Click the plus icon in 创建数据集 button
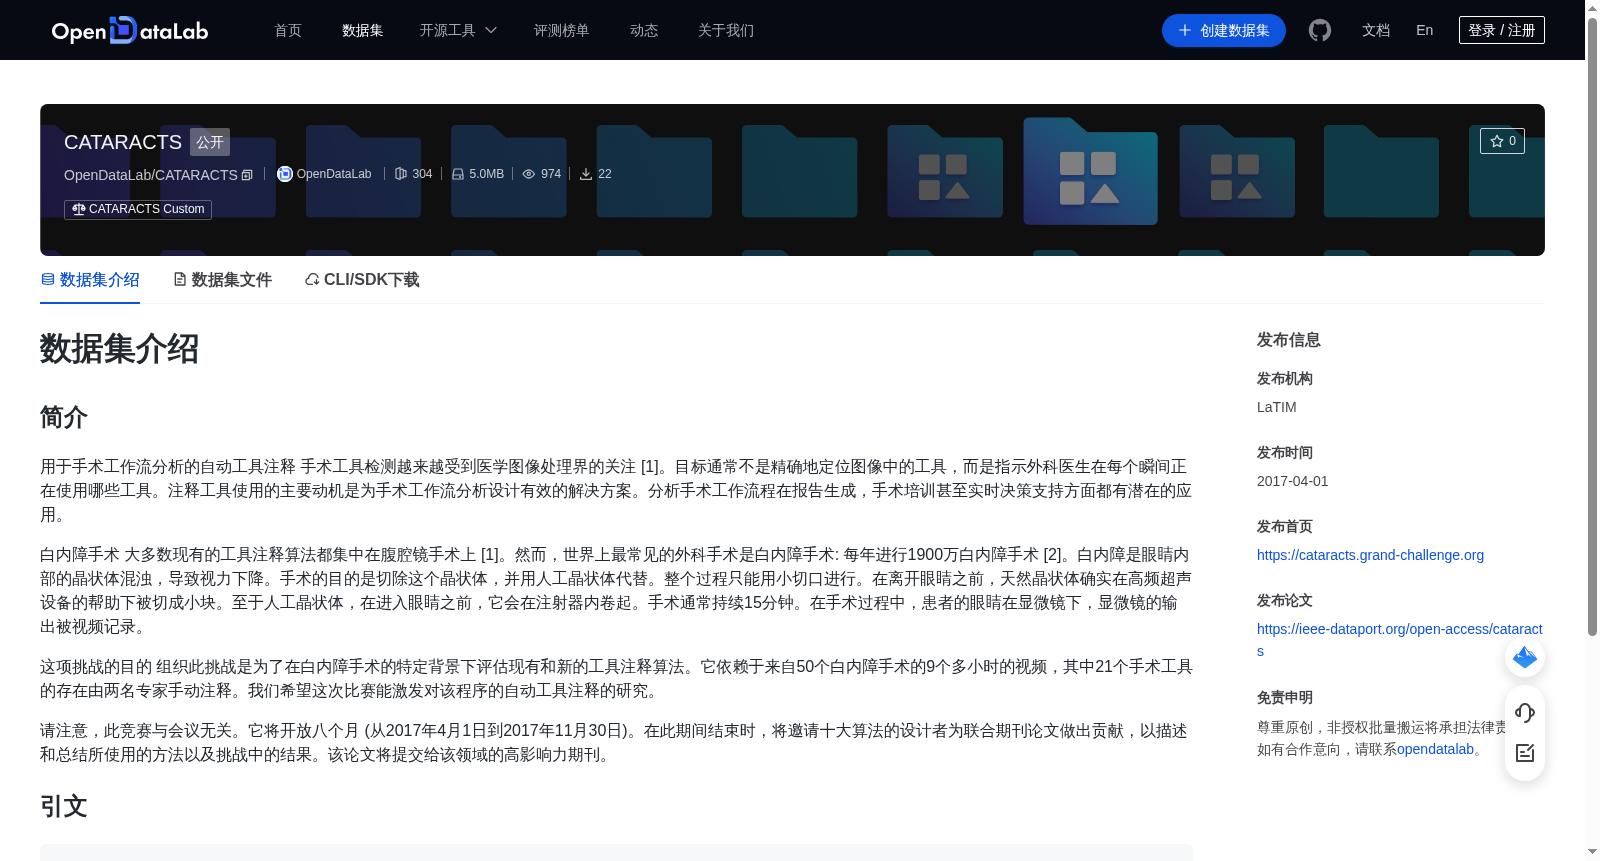Viewport: 1600px width, 861px height. click(1185, 31)
